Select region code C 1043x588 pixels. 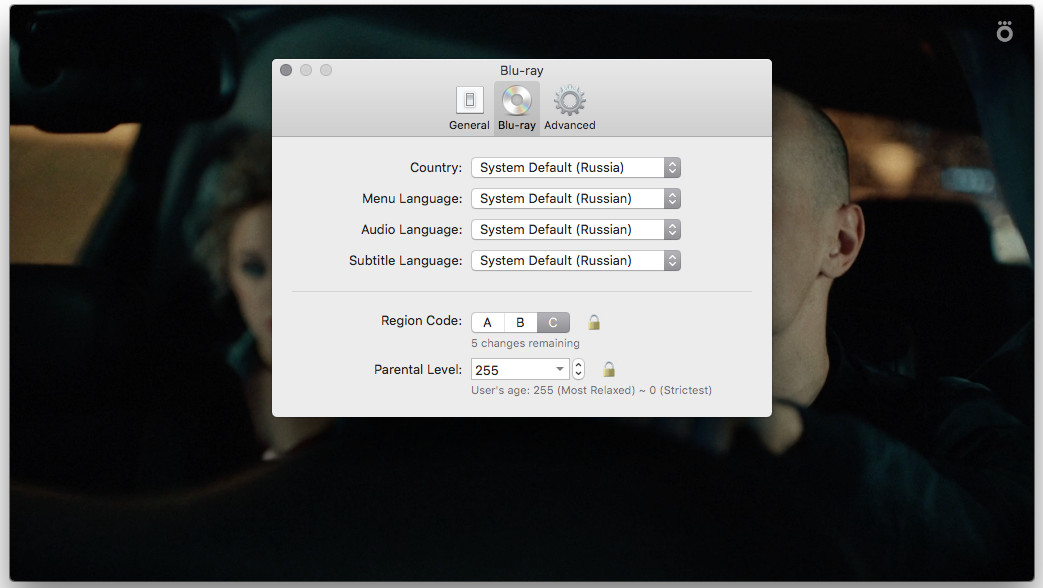pos(553,323)
